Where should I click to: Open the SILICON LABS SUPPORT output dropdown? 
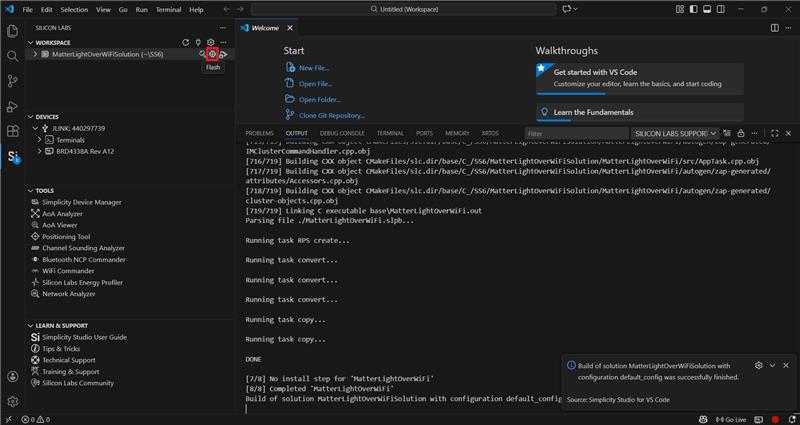676,133
